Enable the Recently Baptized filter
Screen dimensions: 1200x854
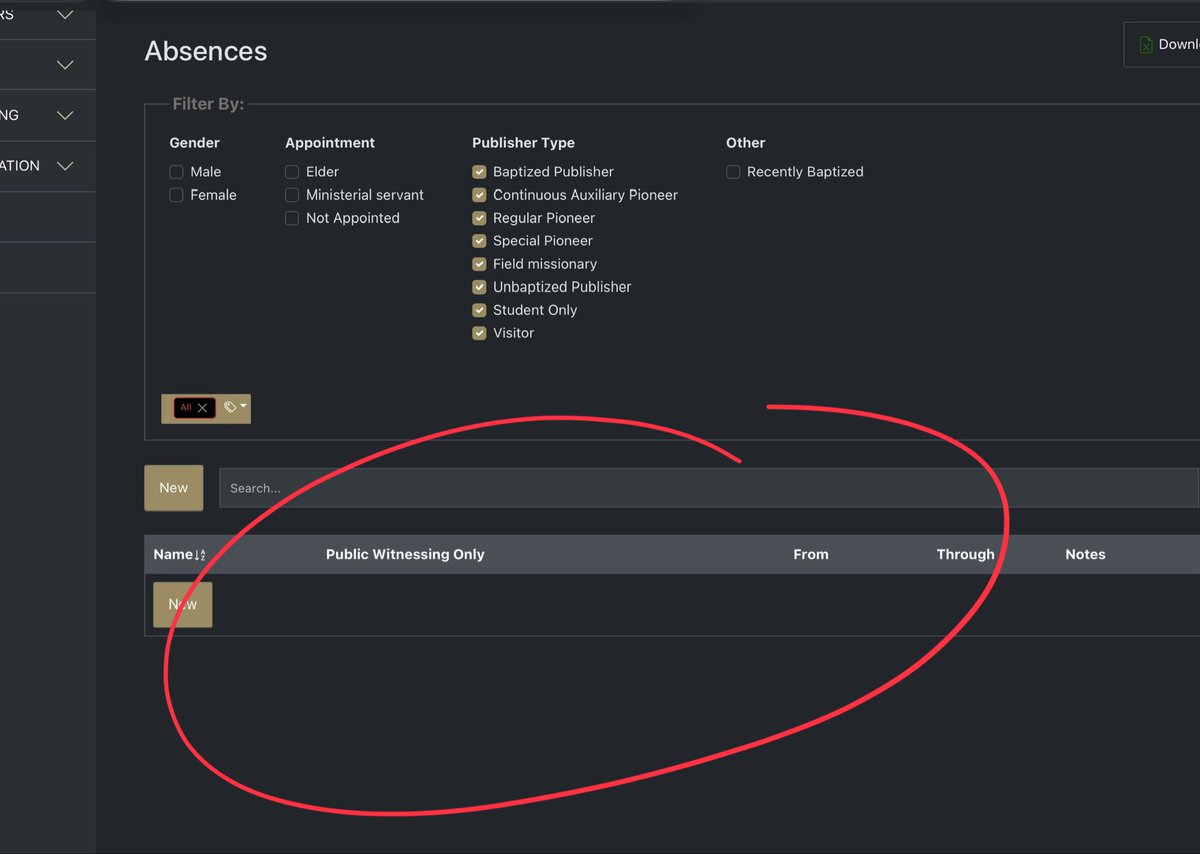(733, 172)
